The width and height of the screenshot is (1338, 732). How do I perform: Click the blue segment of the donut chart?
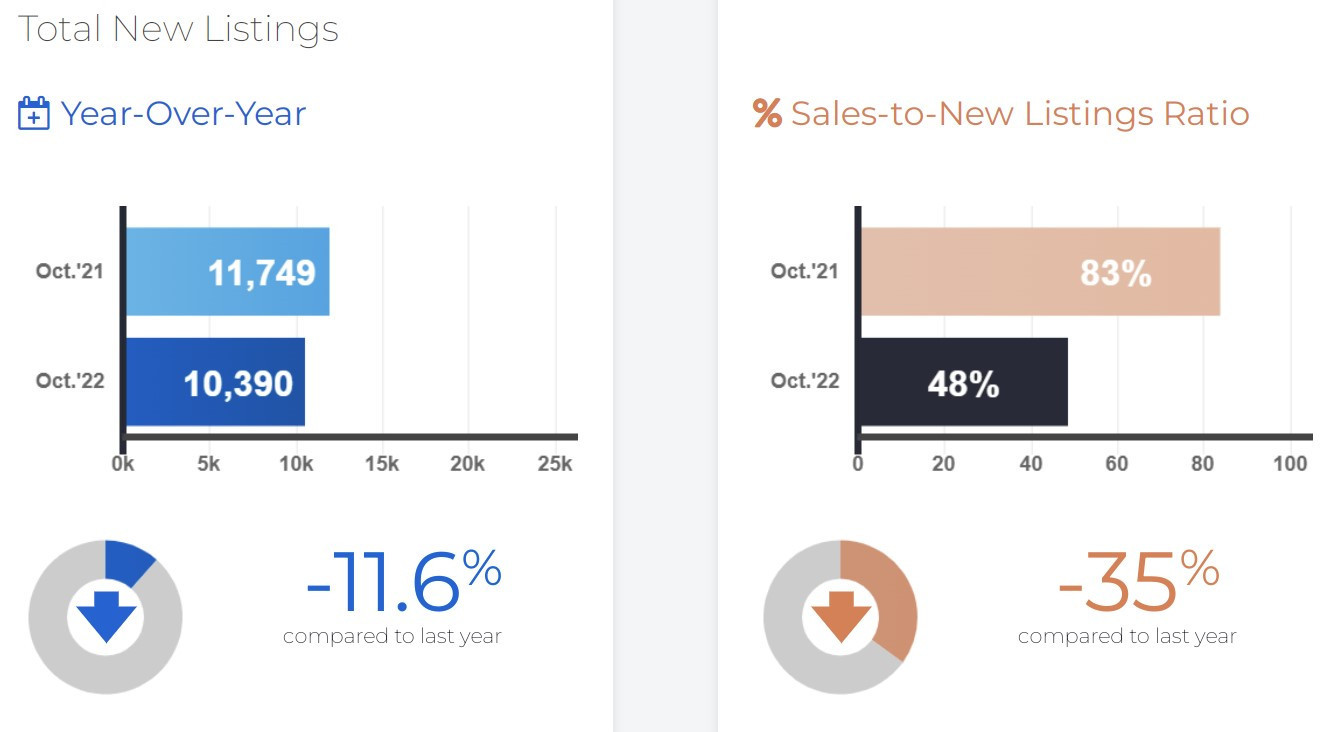click(127, 558)
